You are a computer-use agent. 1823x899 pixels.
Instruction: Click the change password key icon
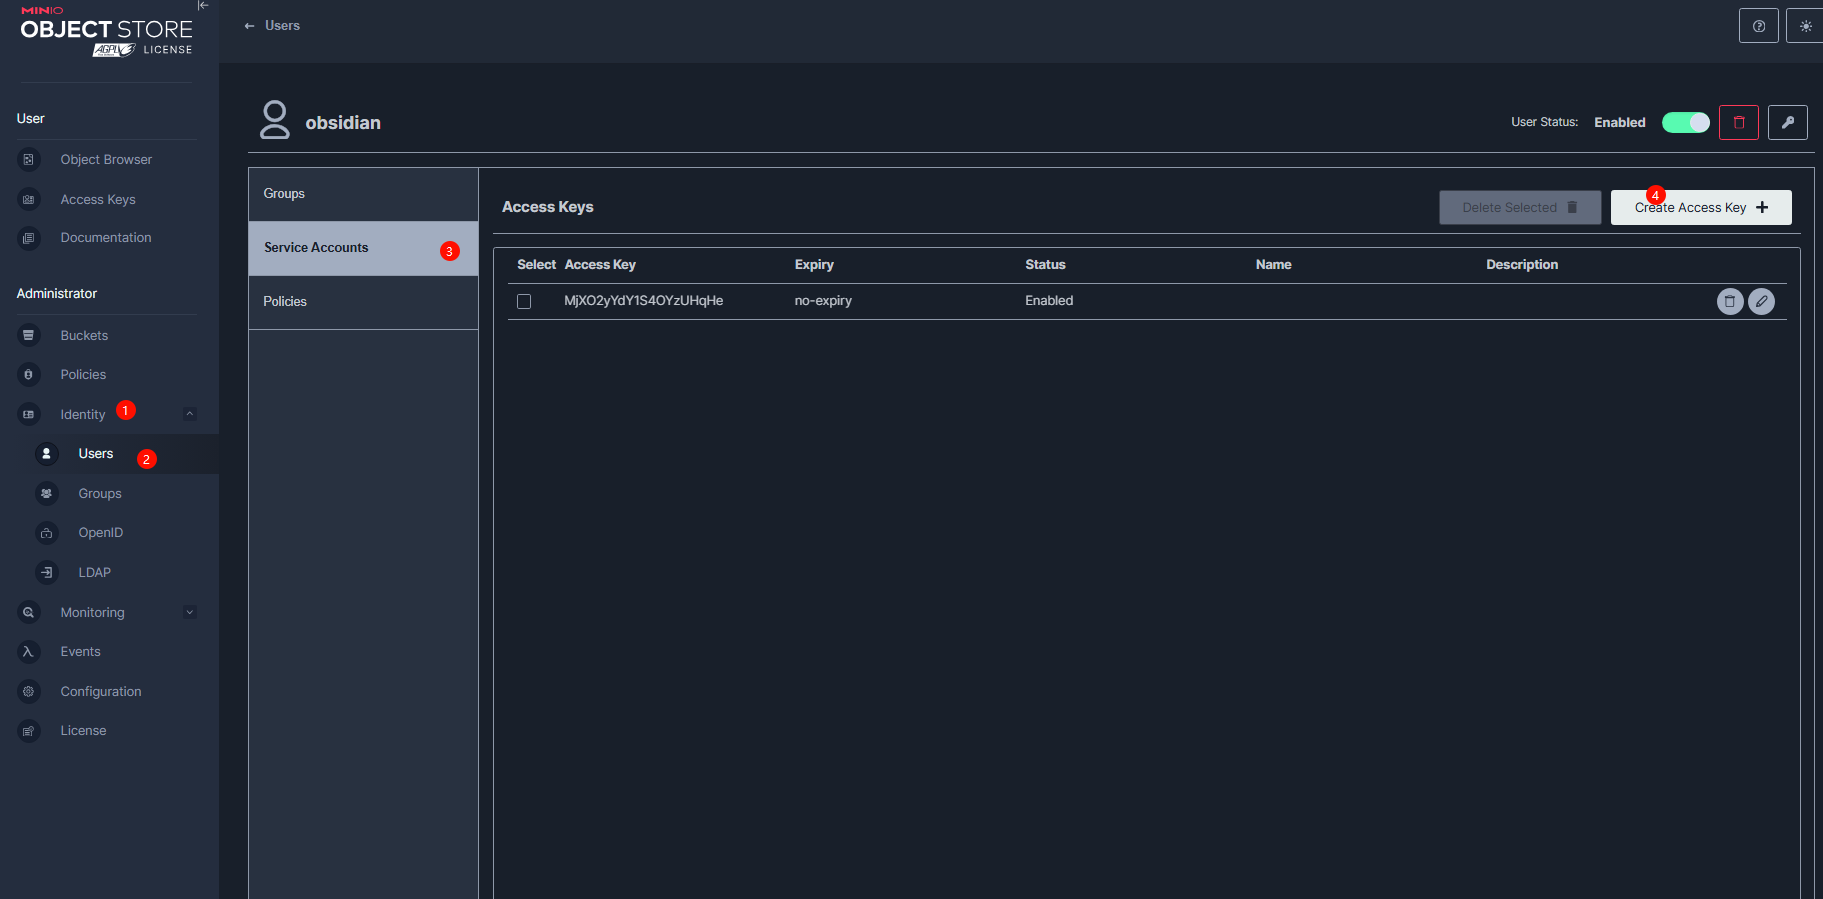click(1787, 123)
